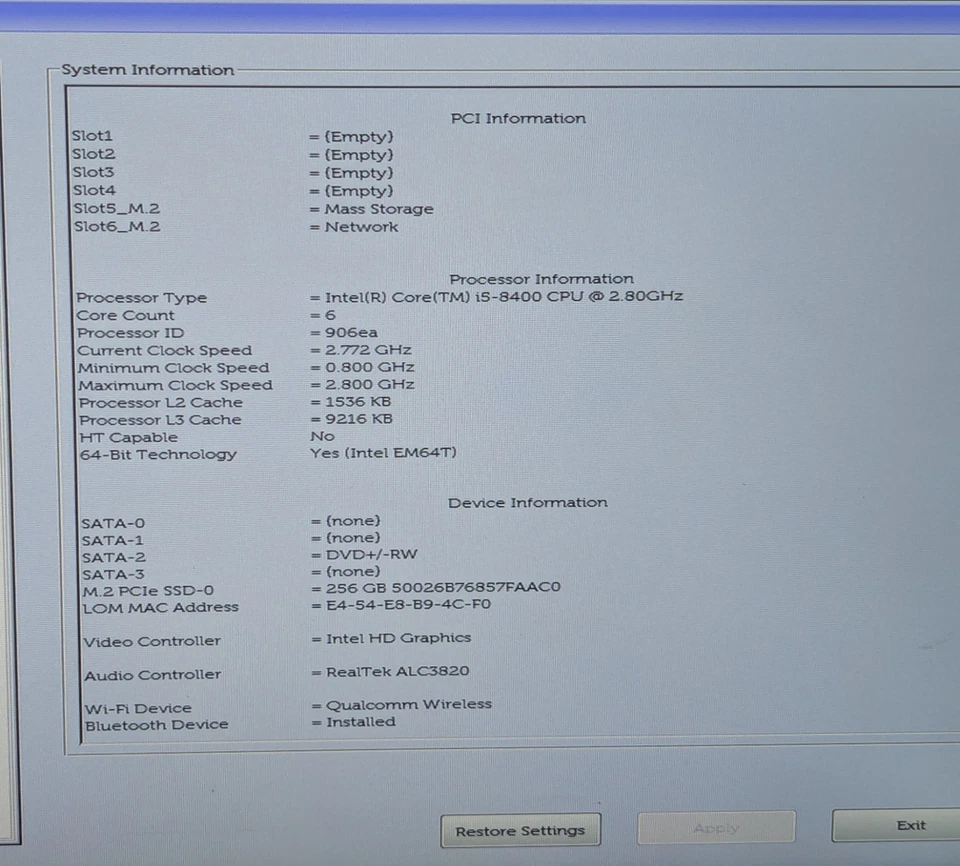Viewport: 960px width, 866px height.
Task: Click the 64-Bit Technology entry
Action: pyautogui.click(x=260, y=452)
